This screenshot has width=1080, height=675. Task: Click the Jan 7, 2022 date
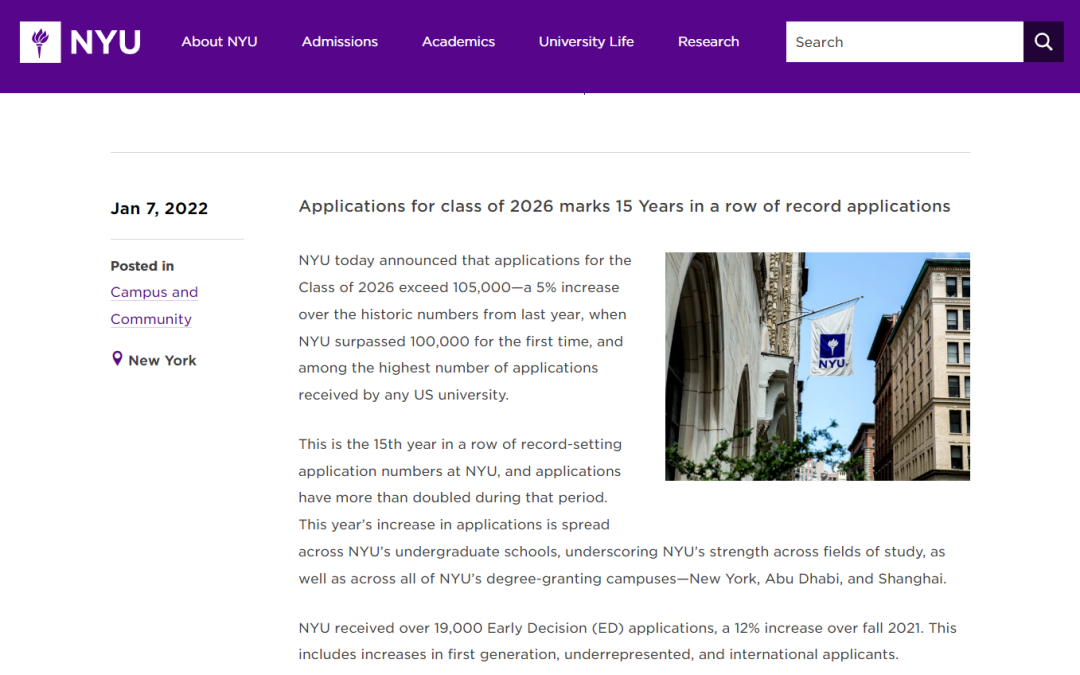point(159,208)
